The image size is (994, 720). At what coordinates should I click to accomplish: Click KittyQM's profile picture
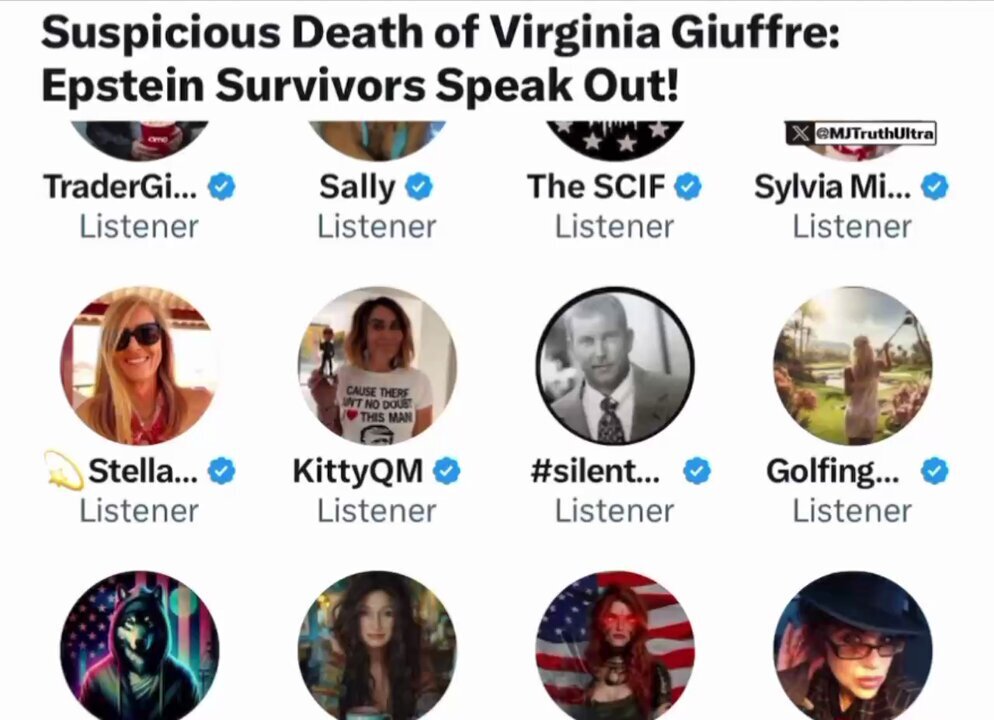[377, 366]
